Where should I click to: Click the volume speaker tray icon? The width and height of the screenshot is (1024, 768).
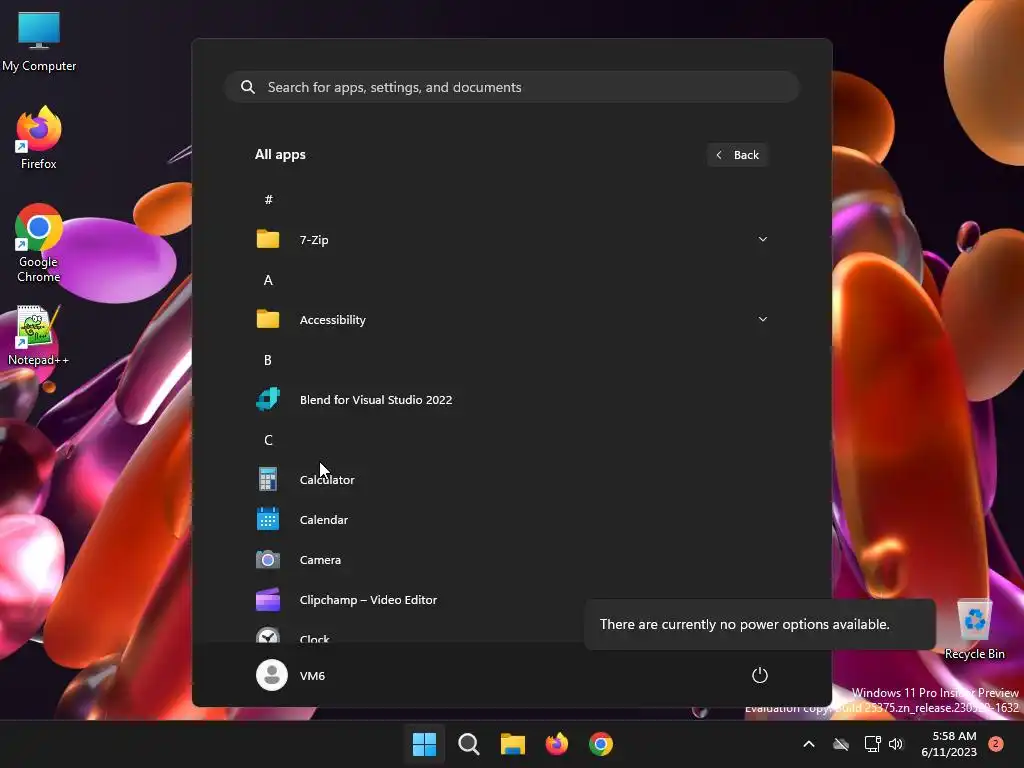click(896, 744)
